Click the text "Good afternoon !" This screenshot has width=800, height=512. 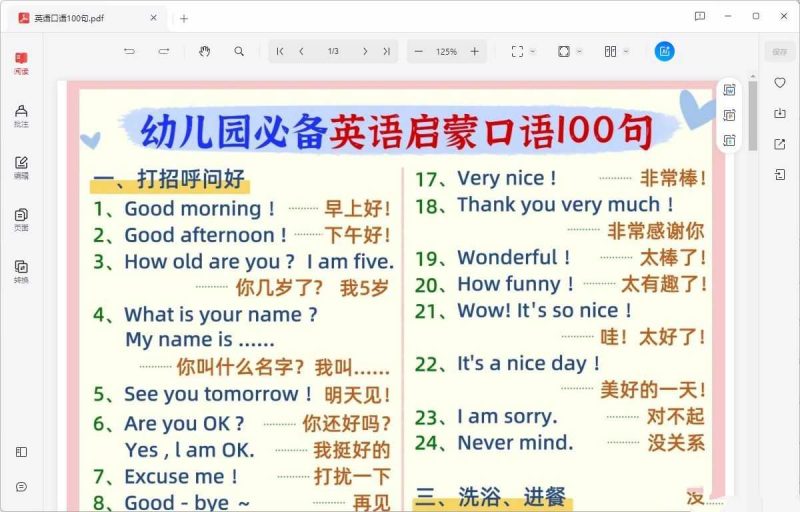[205, 235]
